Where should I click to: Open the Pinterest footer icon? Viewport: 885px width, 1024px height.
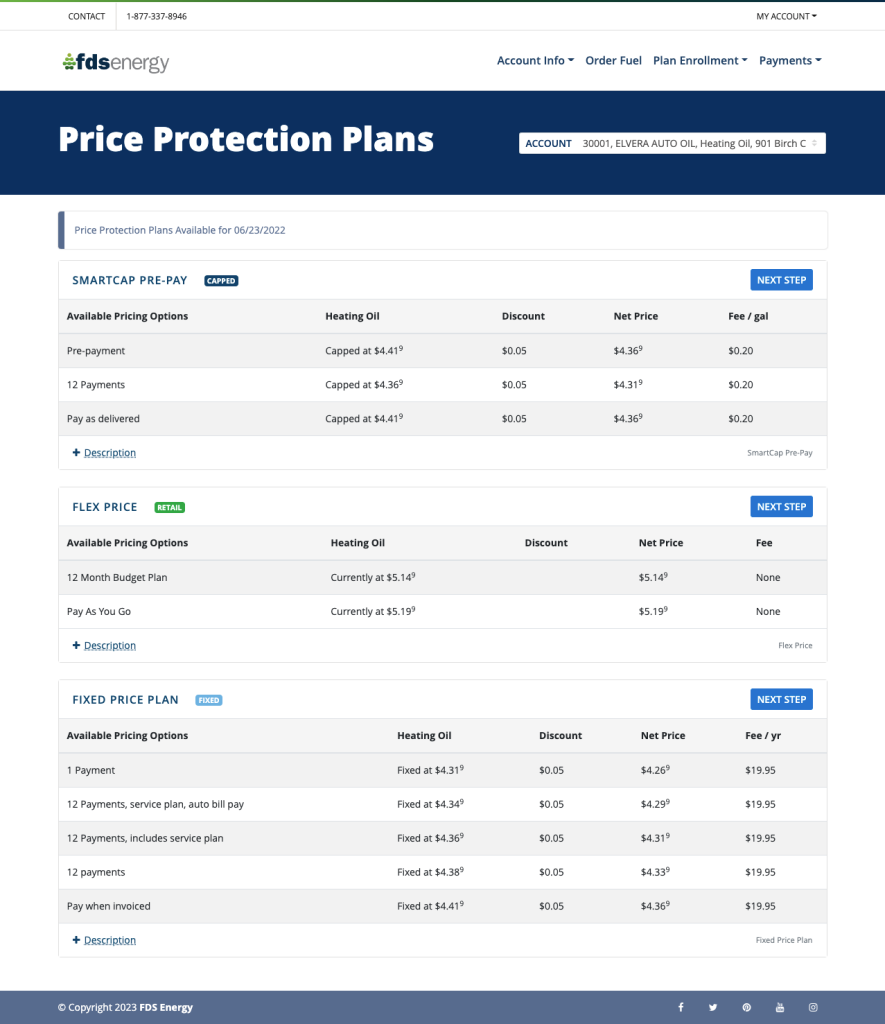[x=746, y=1007]
